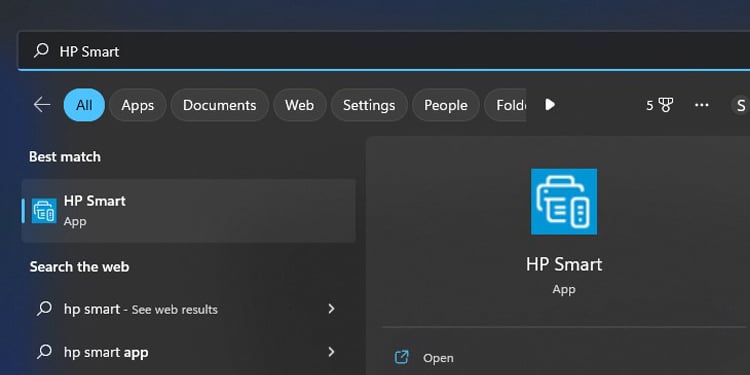Click the 'Best match' heading
This screenshot has width=750, height=375.
(x=65, y=157)
